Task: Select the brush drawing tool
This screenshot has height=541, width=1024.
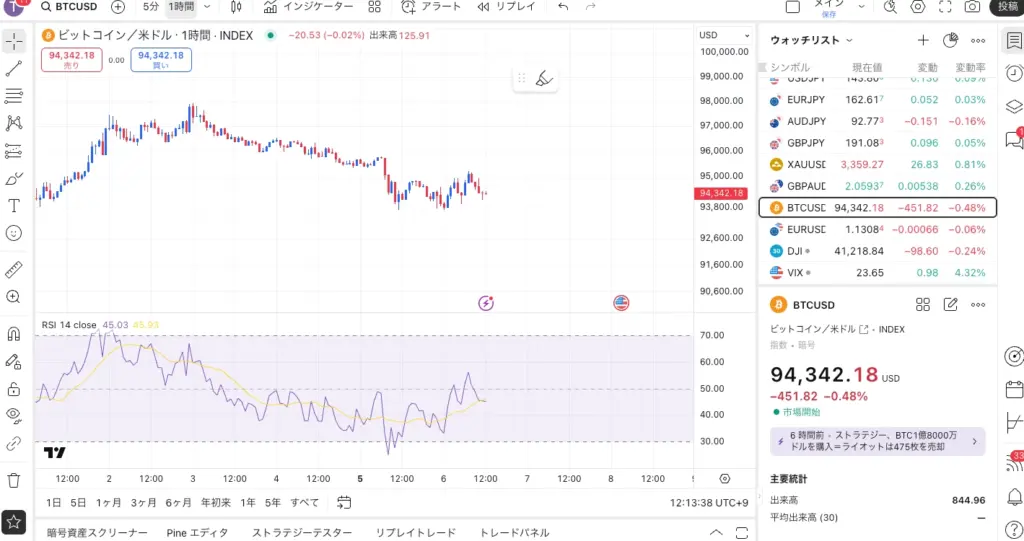Action: pos(14,178)
